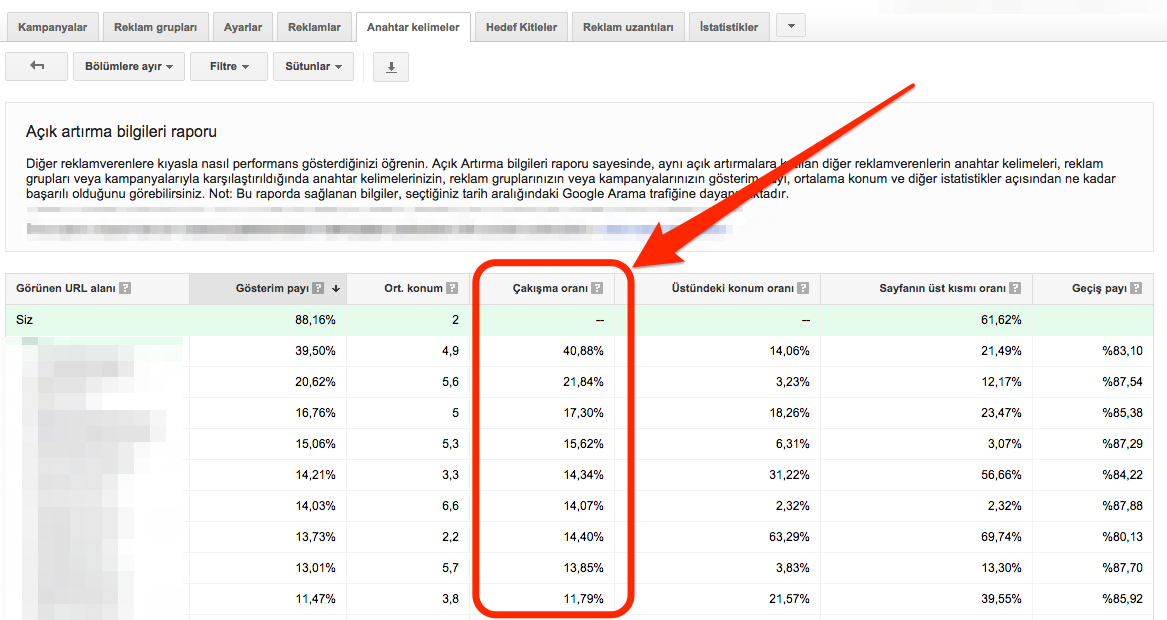Select the Anahtar kelimeler tab
The width and height of the screenshot is (1167, 620).
click(x=413, y=26)
